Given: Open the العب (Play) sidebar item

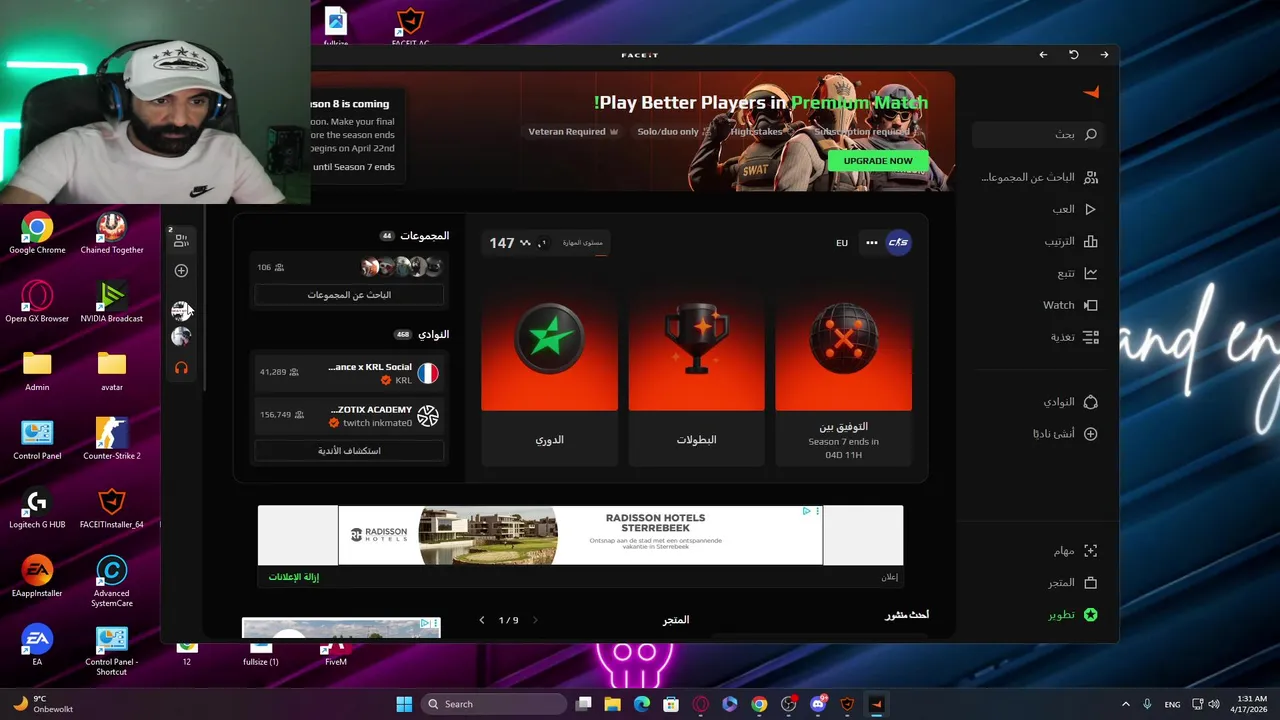Looking at the screenshot, I should pos(1074,209).
